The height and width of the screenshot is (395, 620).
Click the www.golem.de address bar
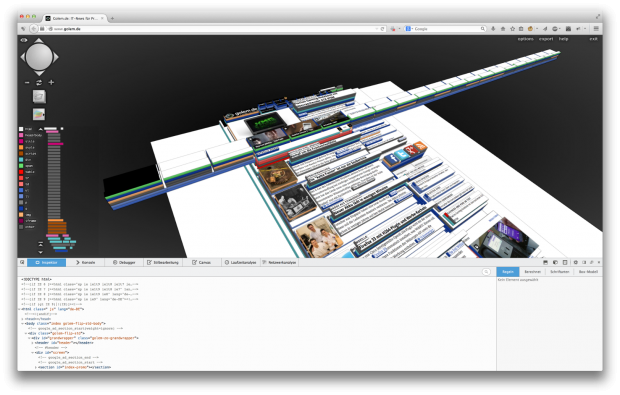pyautogui.click(x=214, y=28)
